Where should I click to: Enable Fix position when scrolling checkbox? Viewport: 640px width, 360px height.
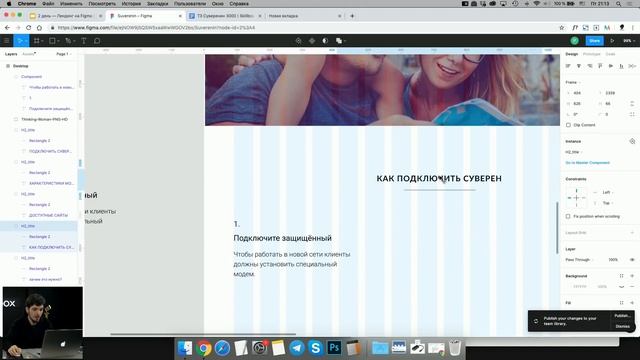pyautogui.click(x=568, y=216)
